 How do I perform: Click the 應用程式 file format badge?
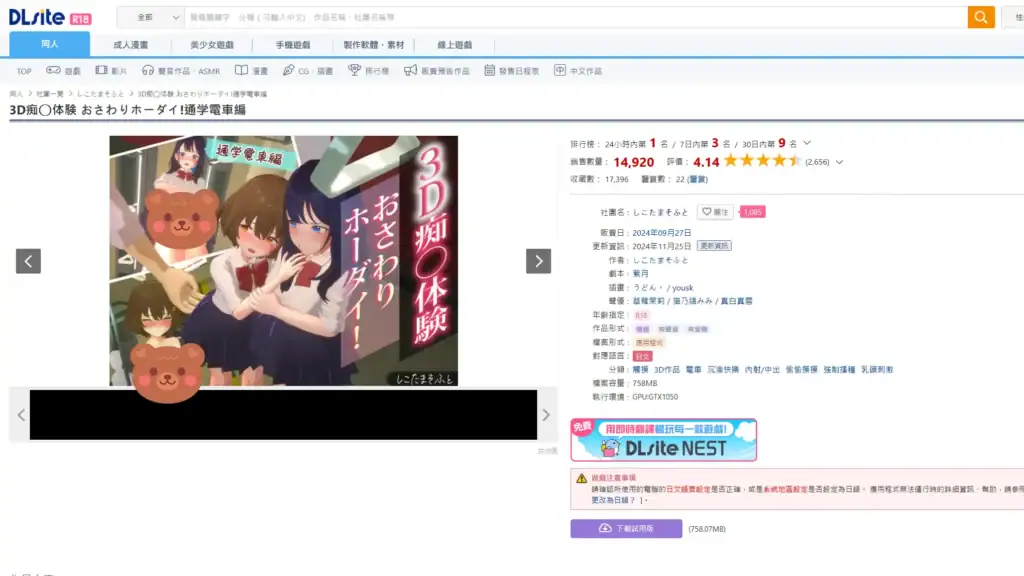click(x=648, y=342)
